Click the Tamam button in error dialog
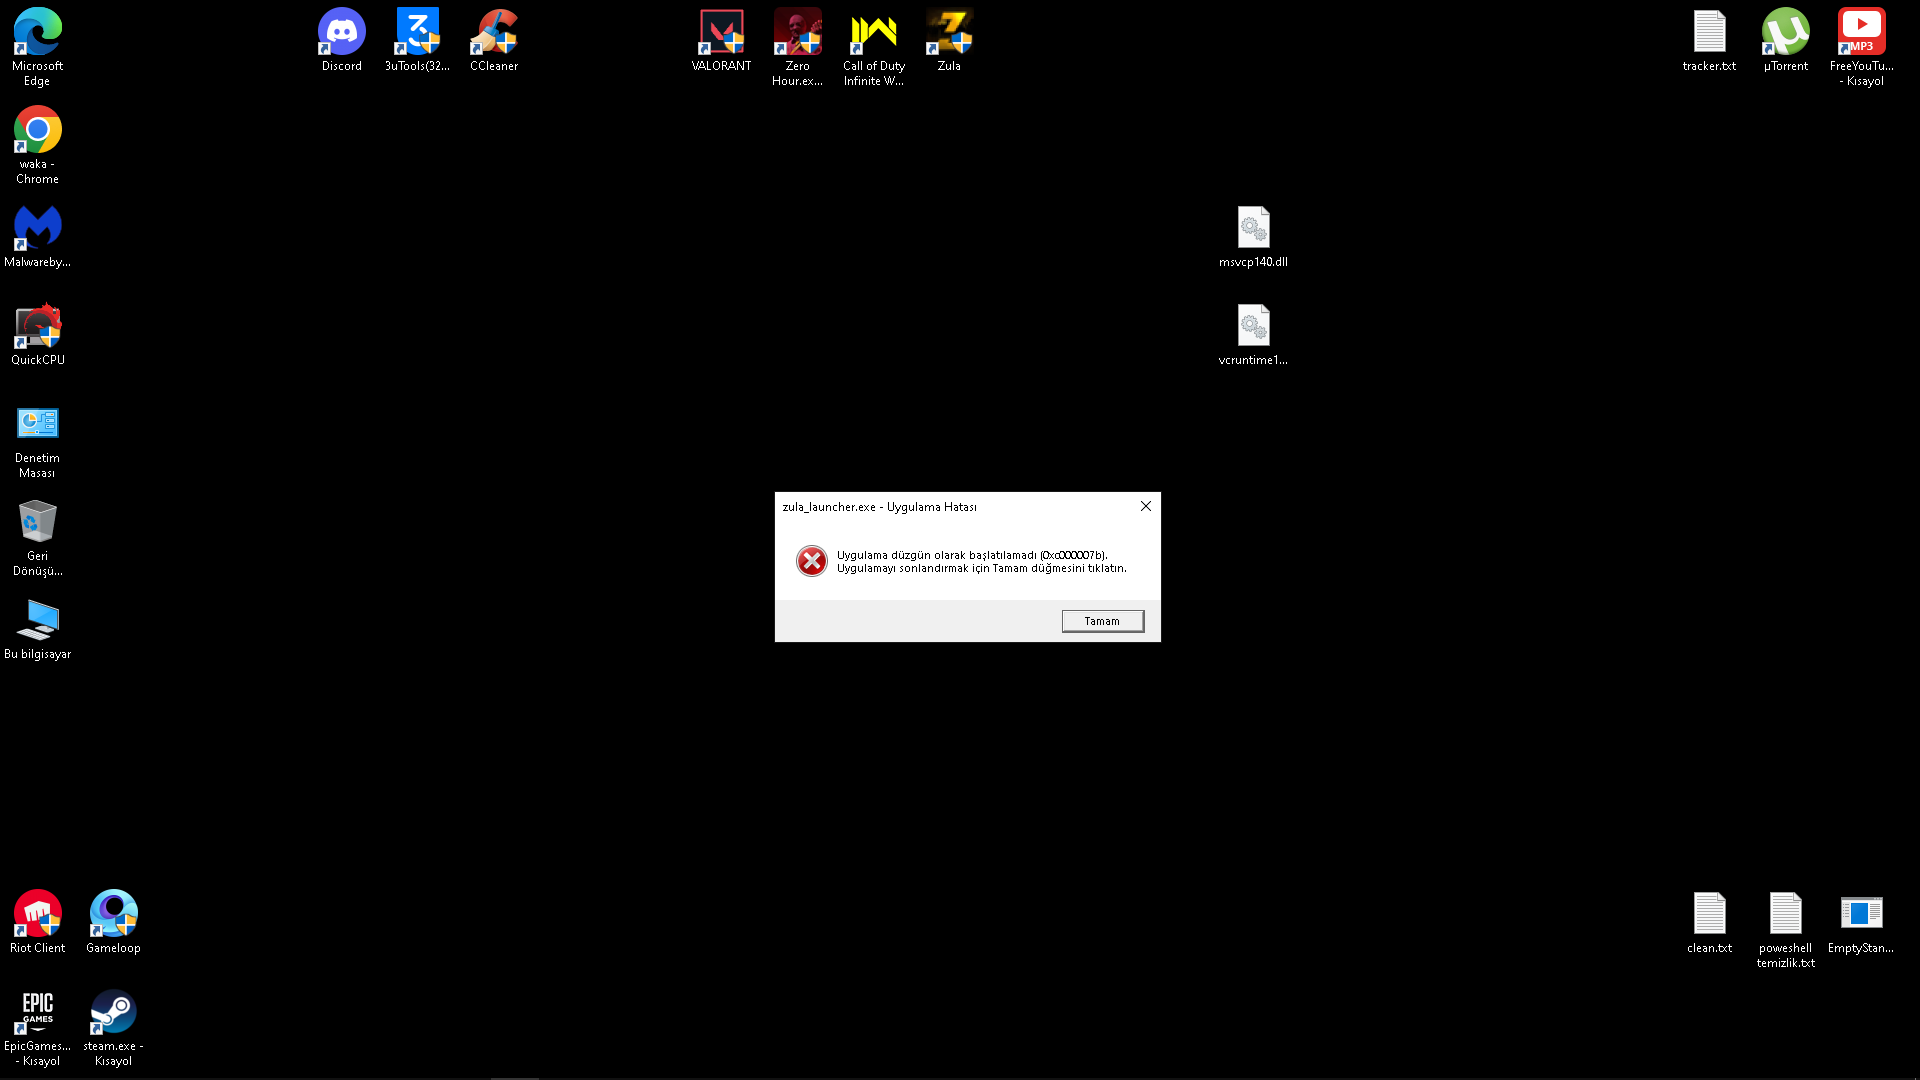 [x=1102, y=621]
